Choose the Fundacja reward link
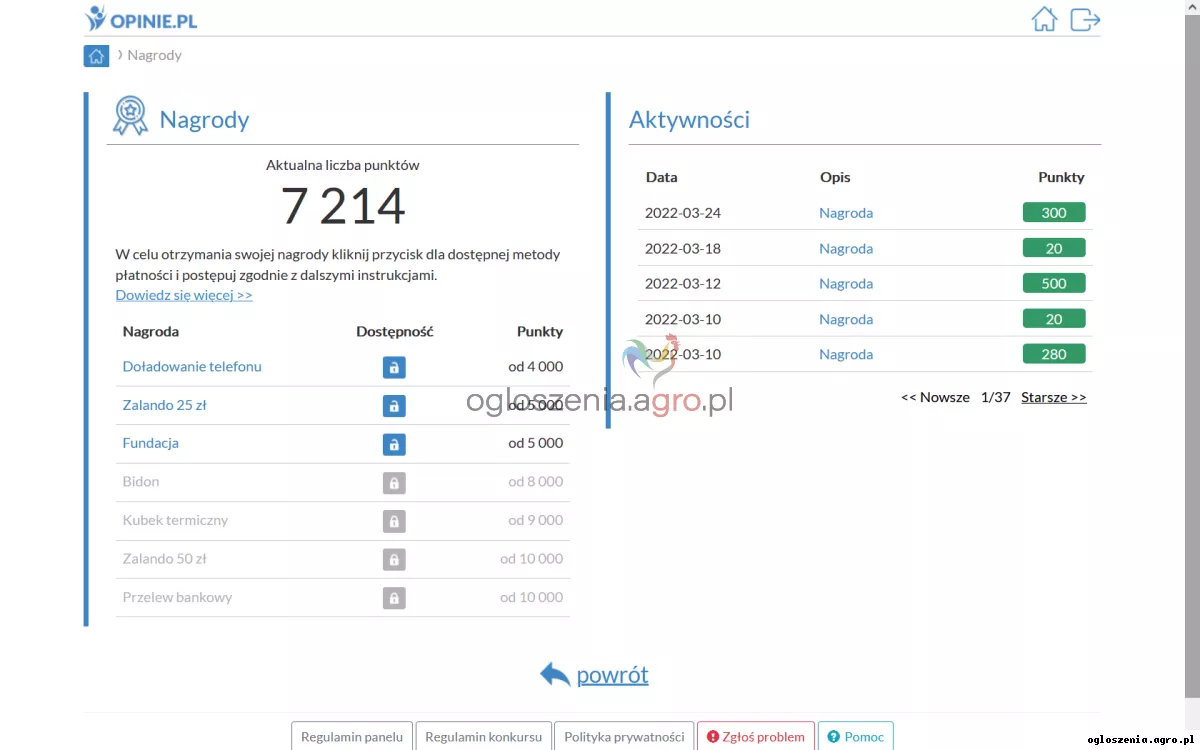 pyautogui.click(x=150, y=443)
